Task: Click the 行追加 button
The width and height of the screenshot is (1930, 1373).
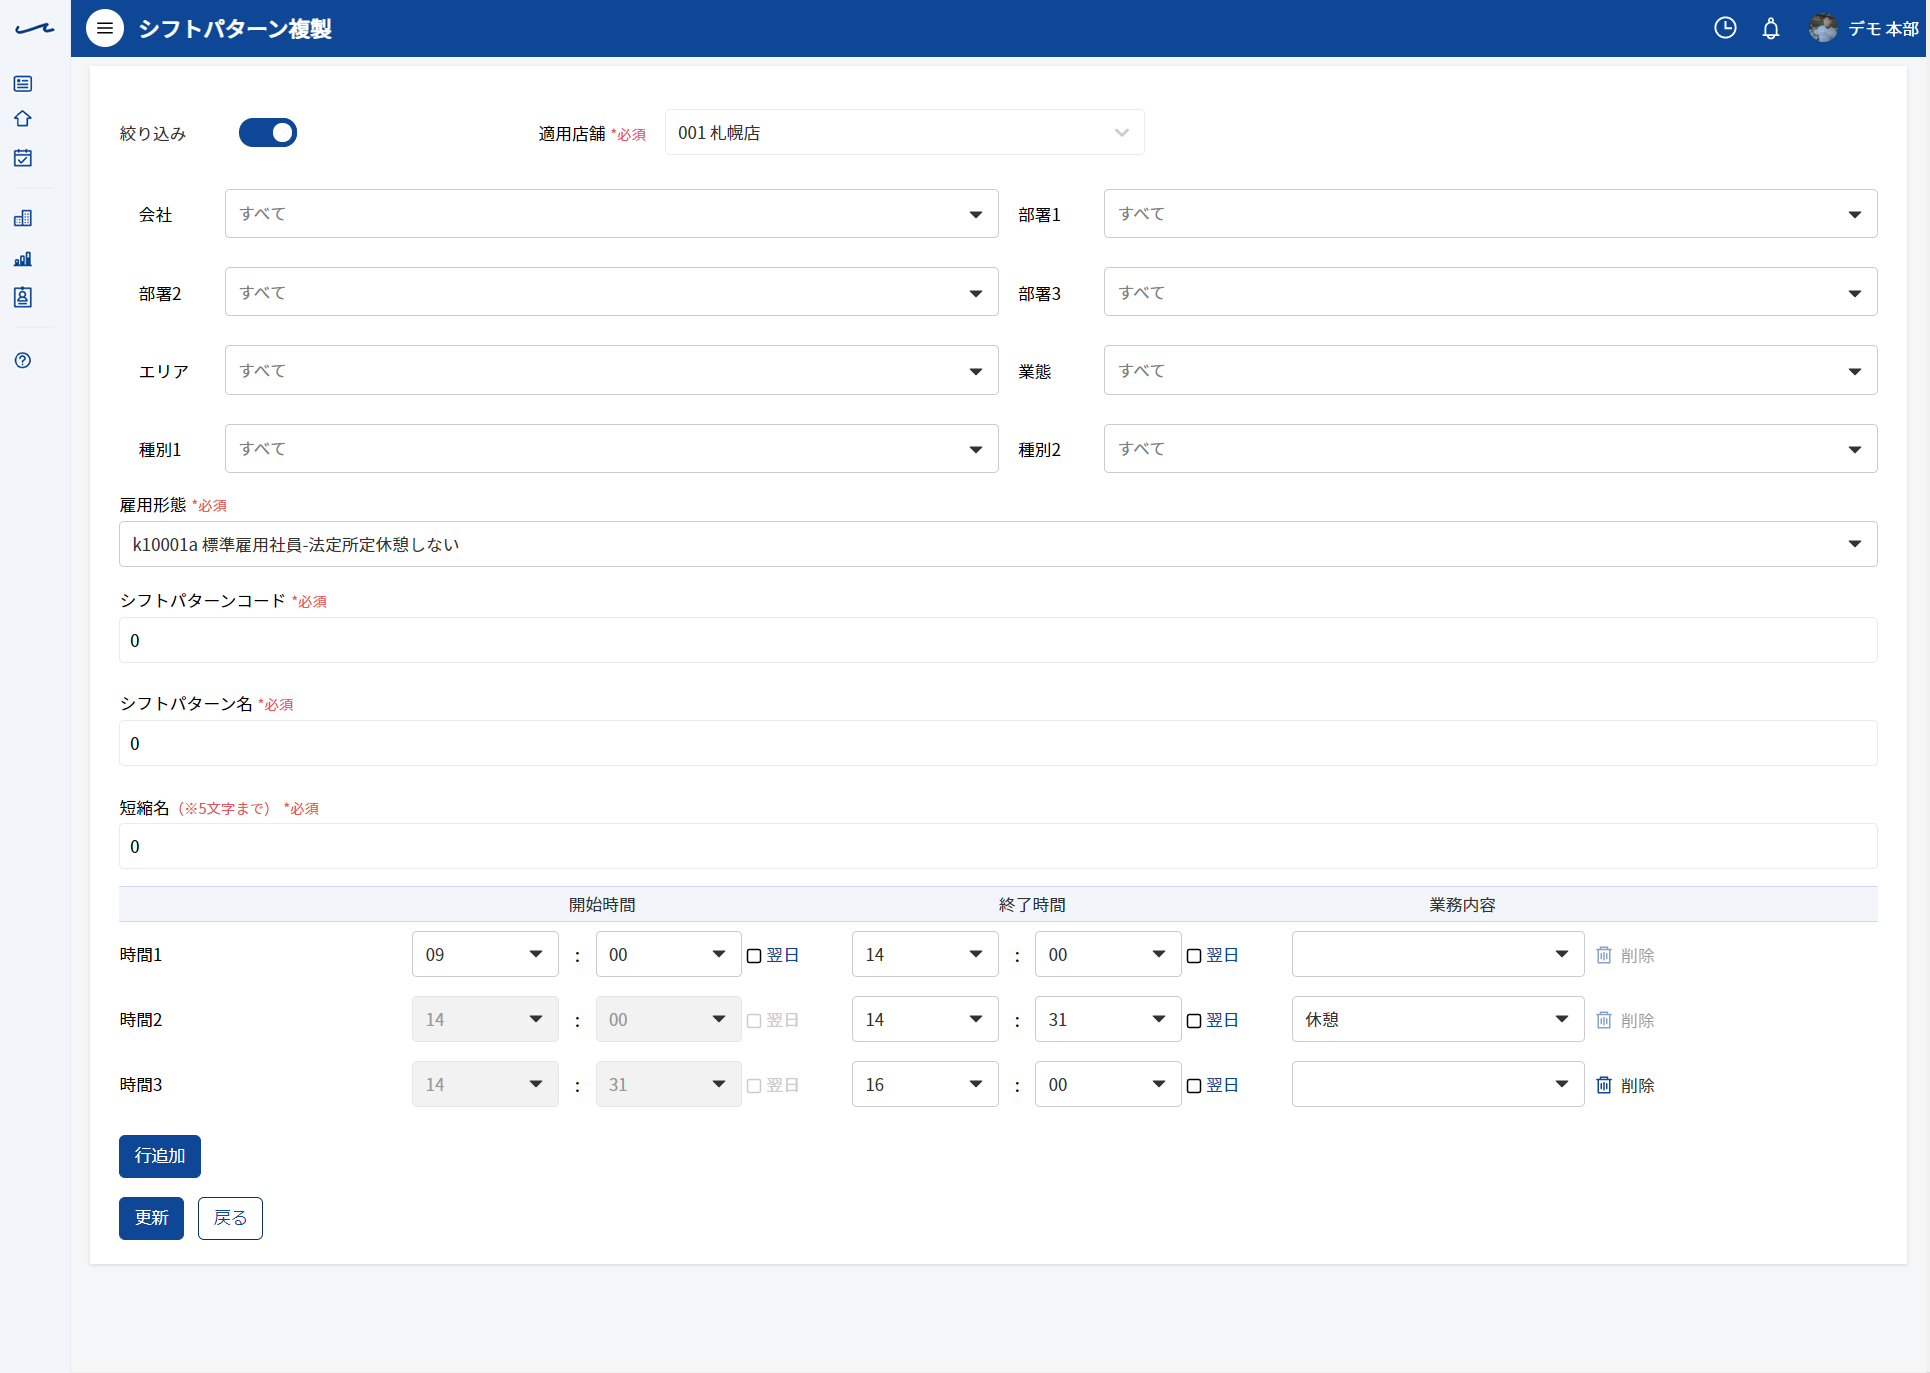Action: 160,1156
